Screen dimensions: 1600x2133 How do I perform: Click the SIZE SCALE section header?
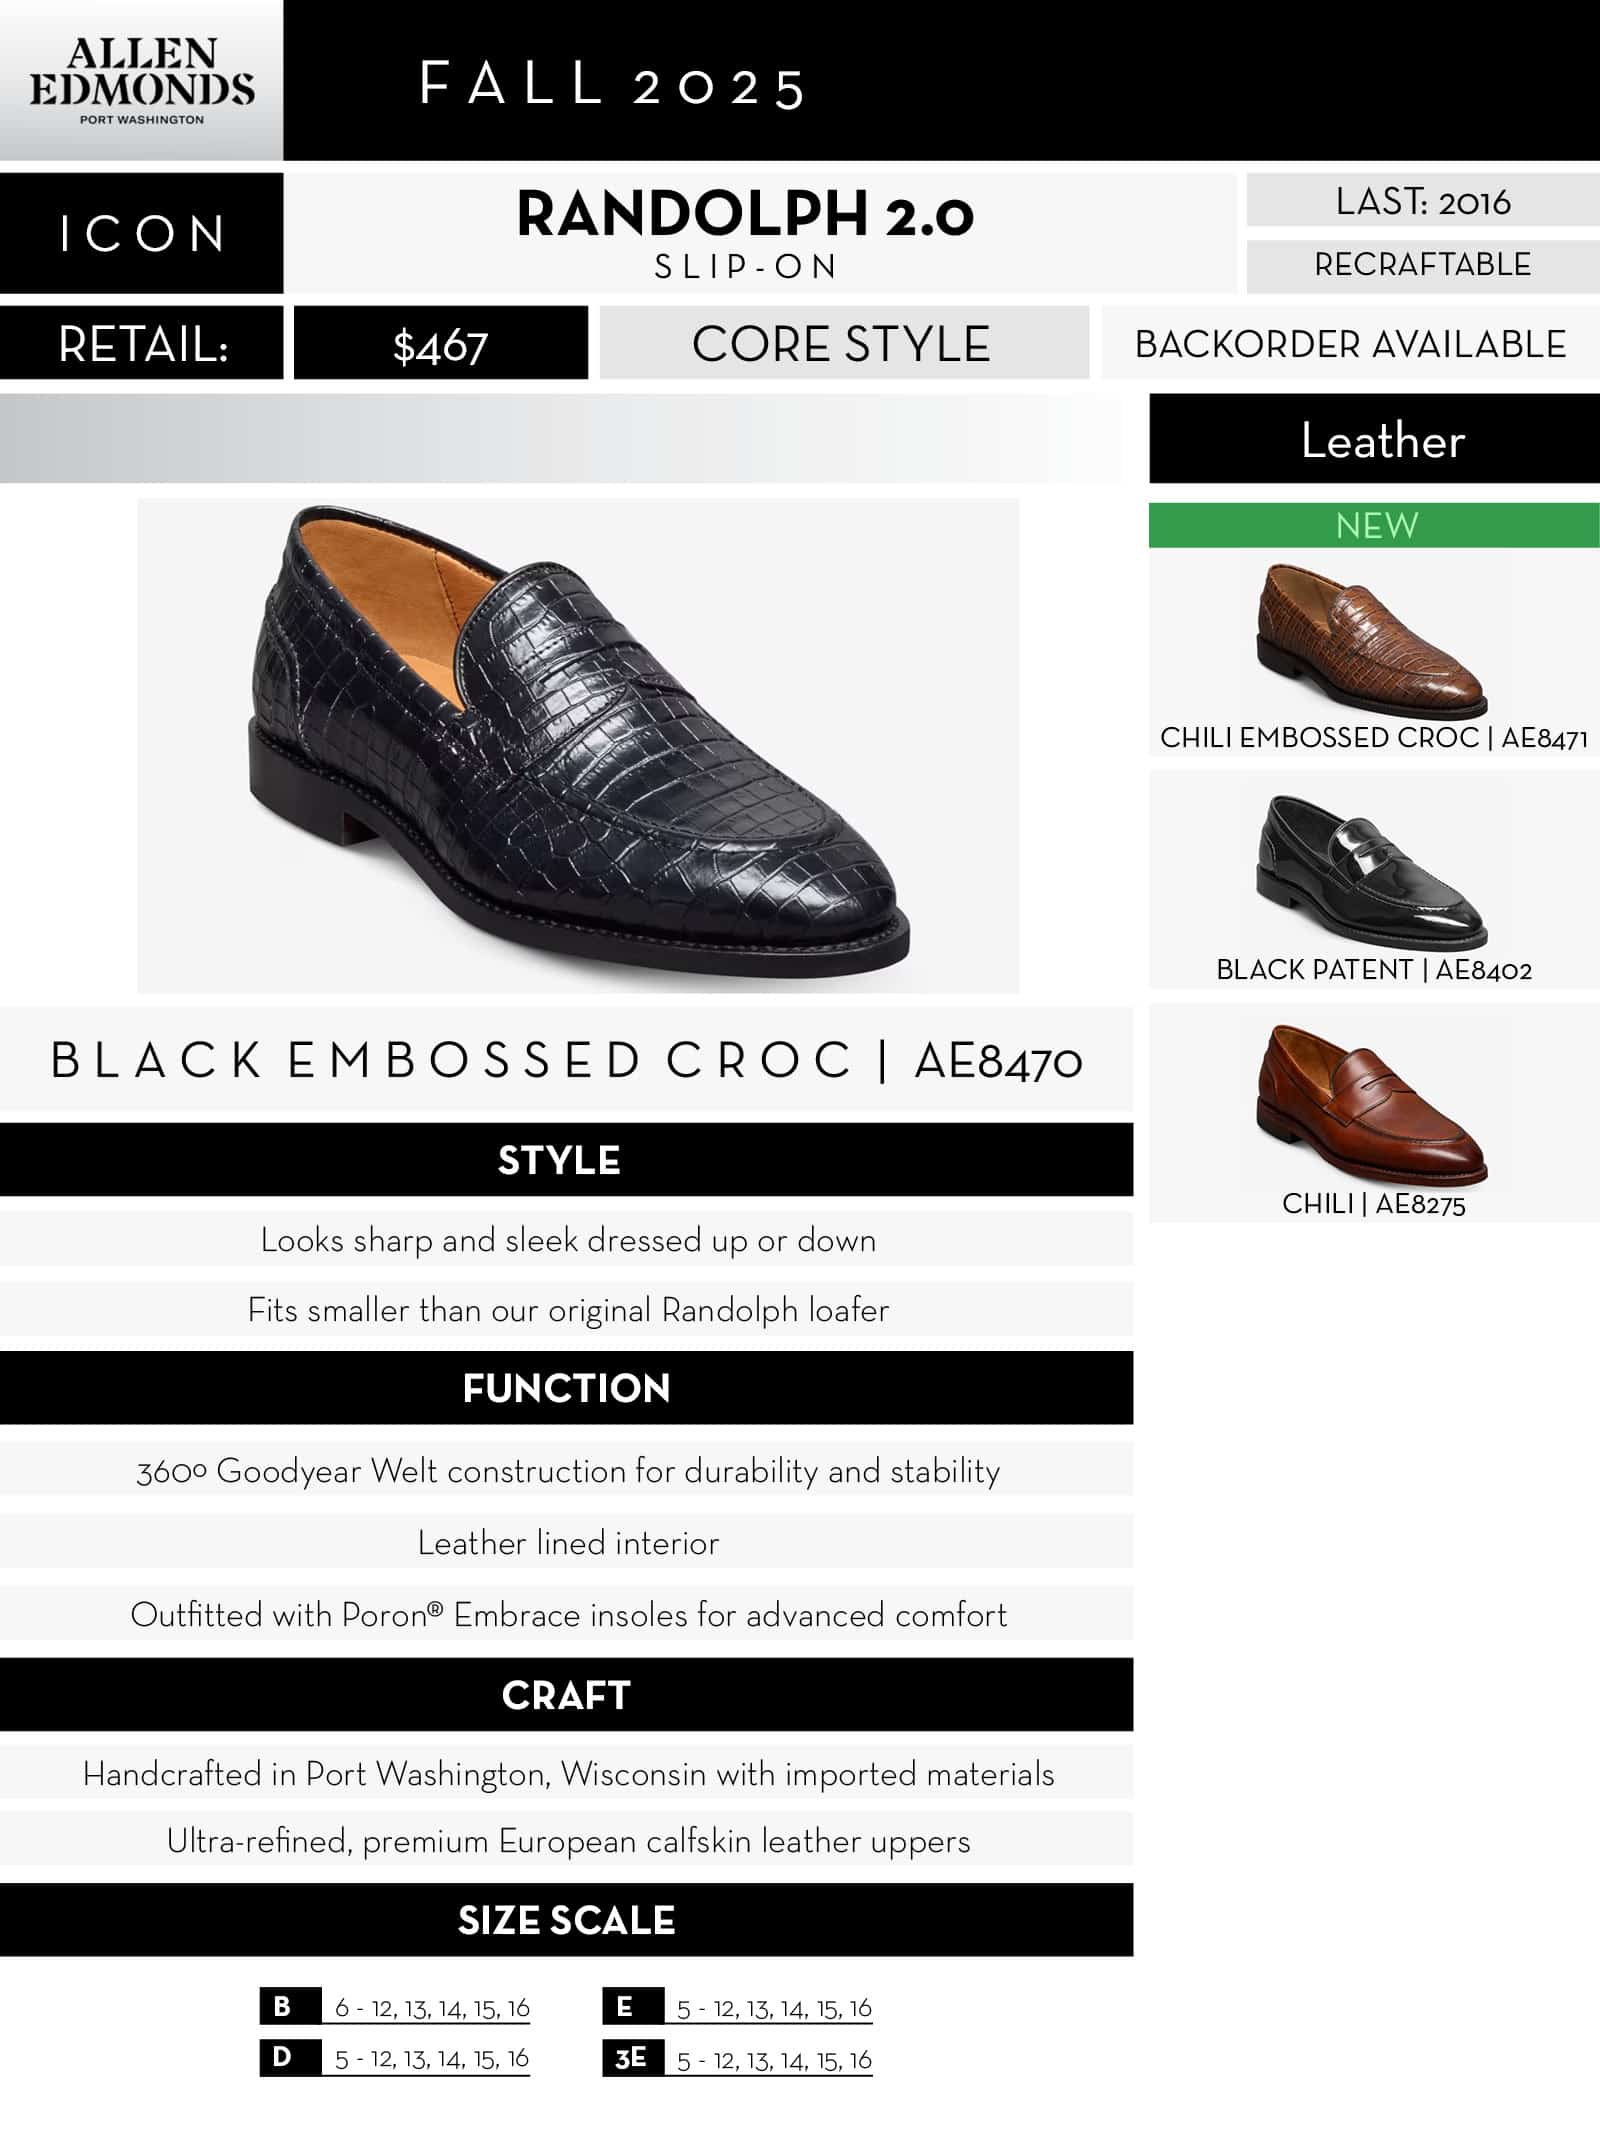coord(566,1920)
